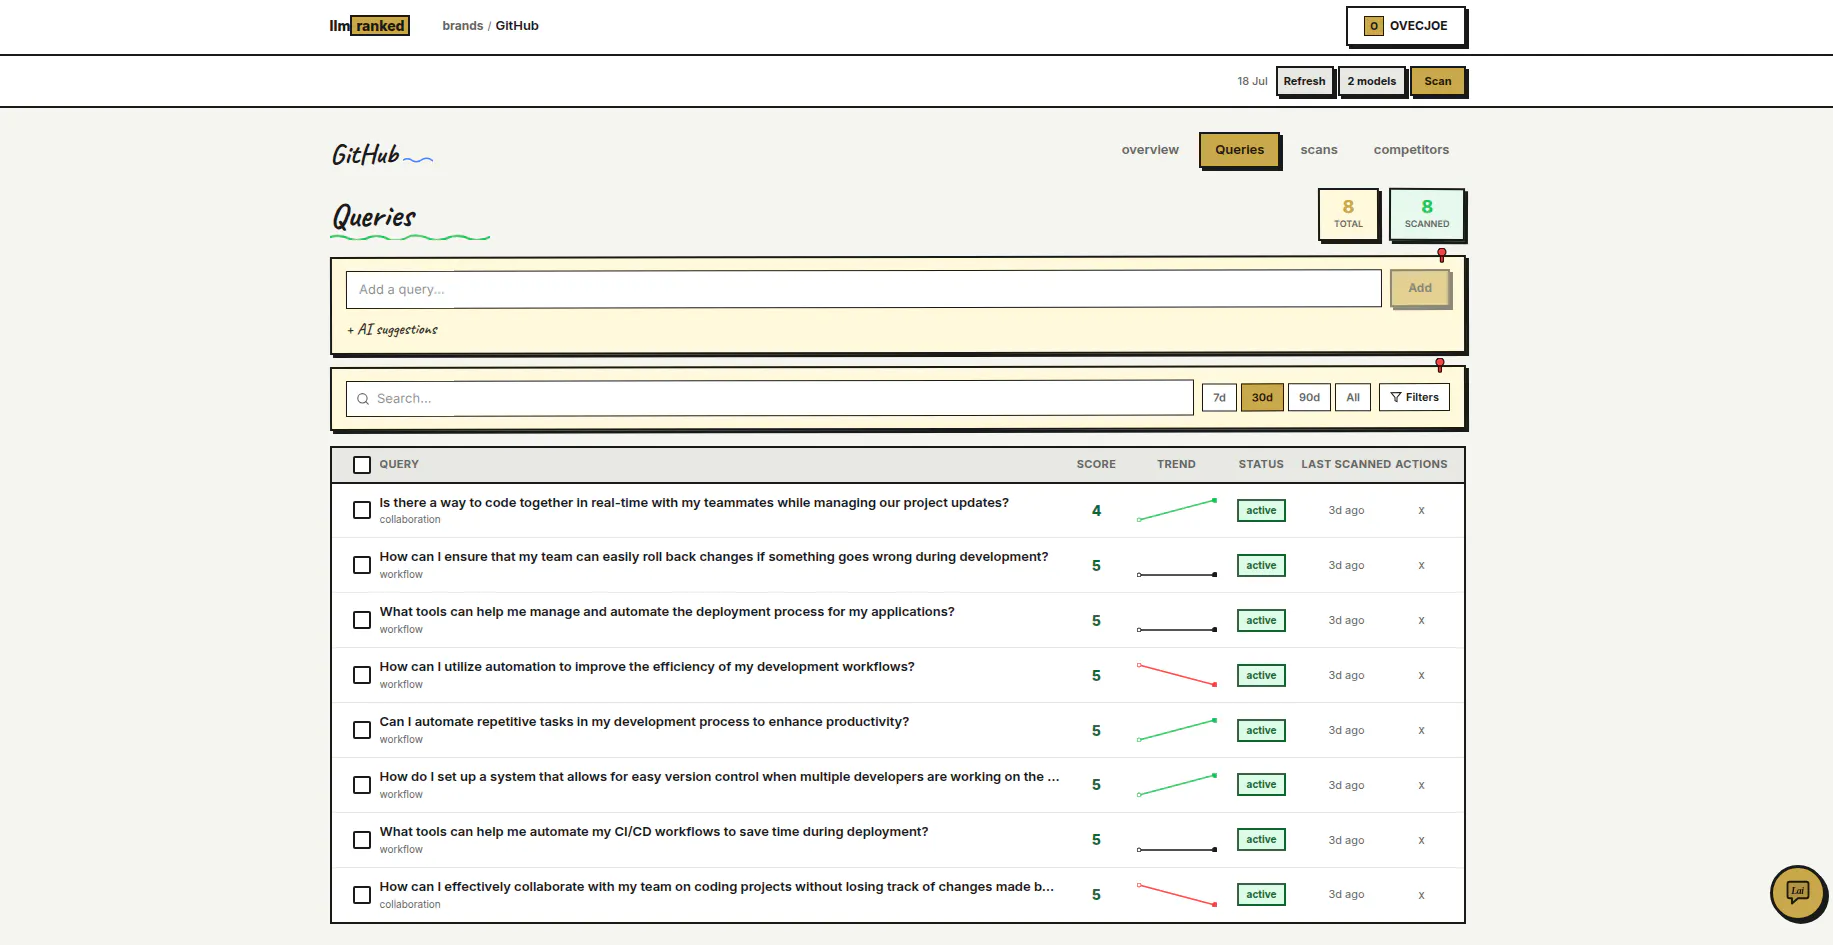Focus the Add a query field
The height and width of the screenshot is (945, 1833).
pyautogui.click(x=864, y=289)
